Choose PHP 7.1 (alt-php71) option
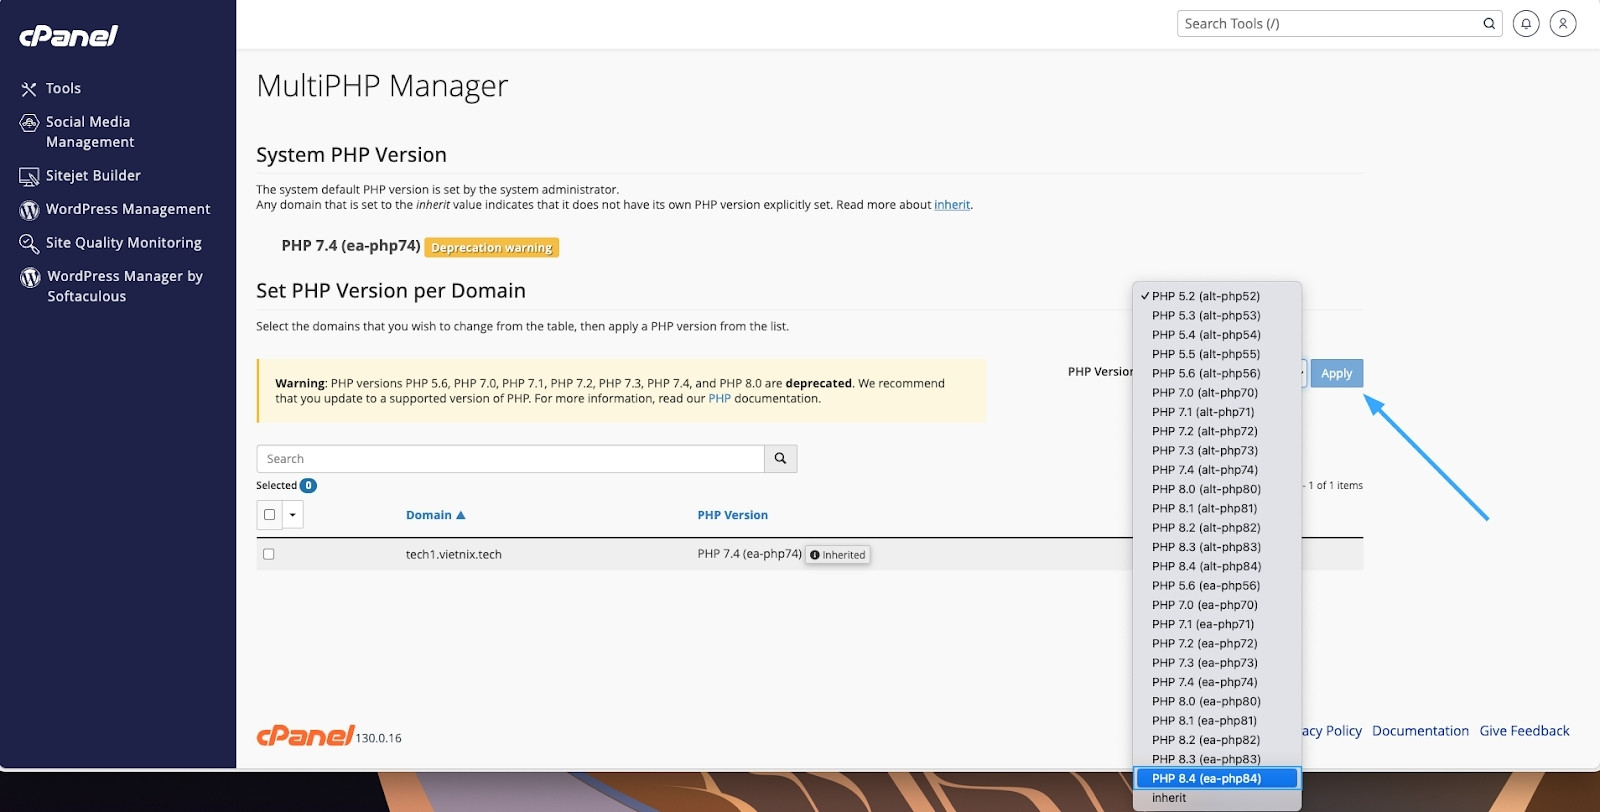1600x812 pixels. pos(1217,412)
